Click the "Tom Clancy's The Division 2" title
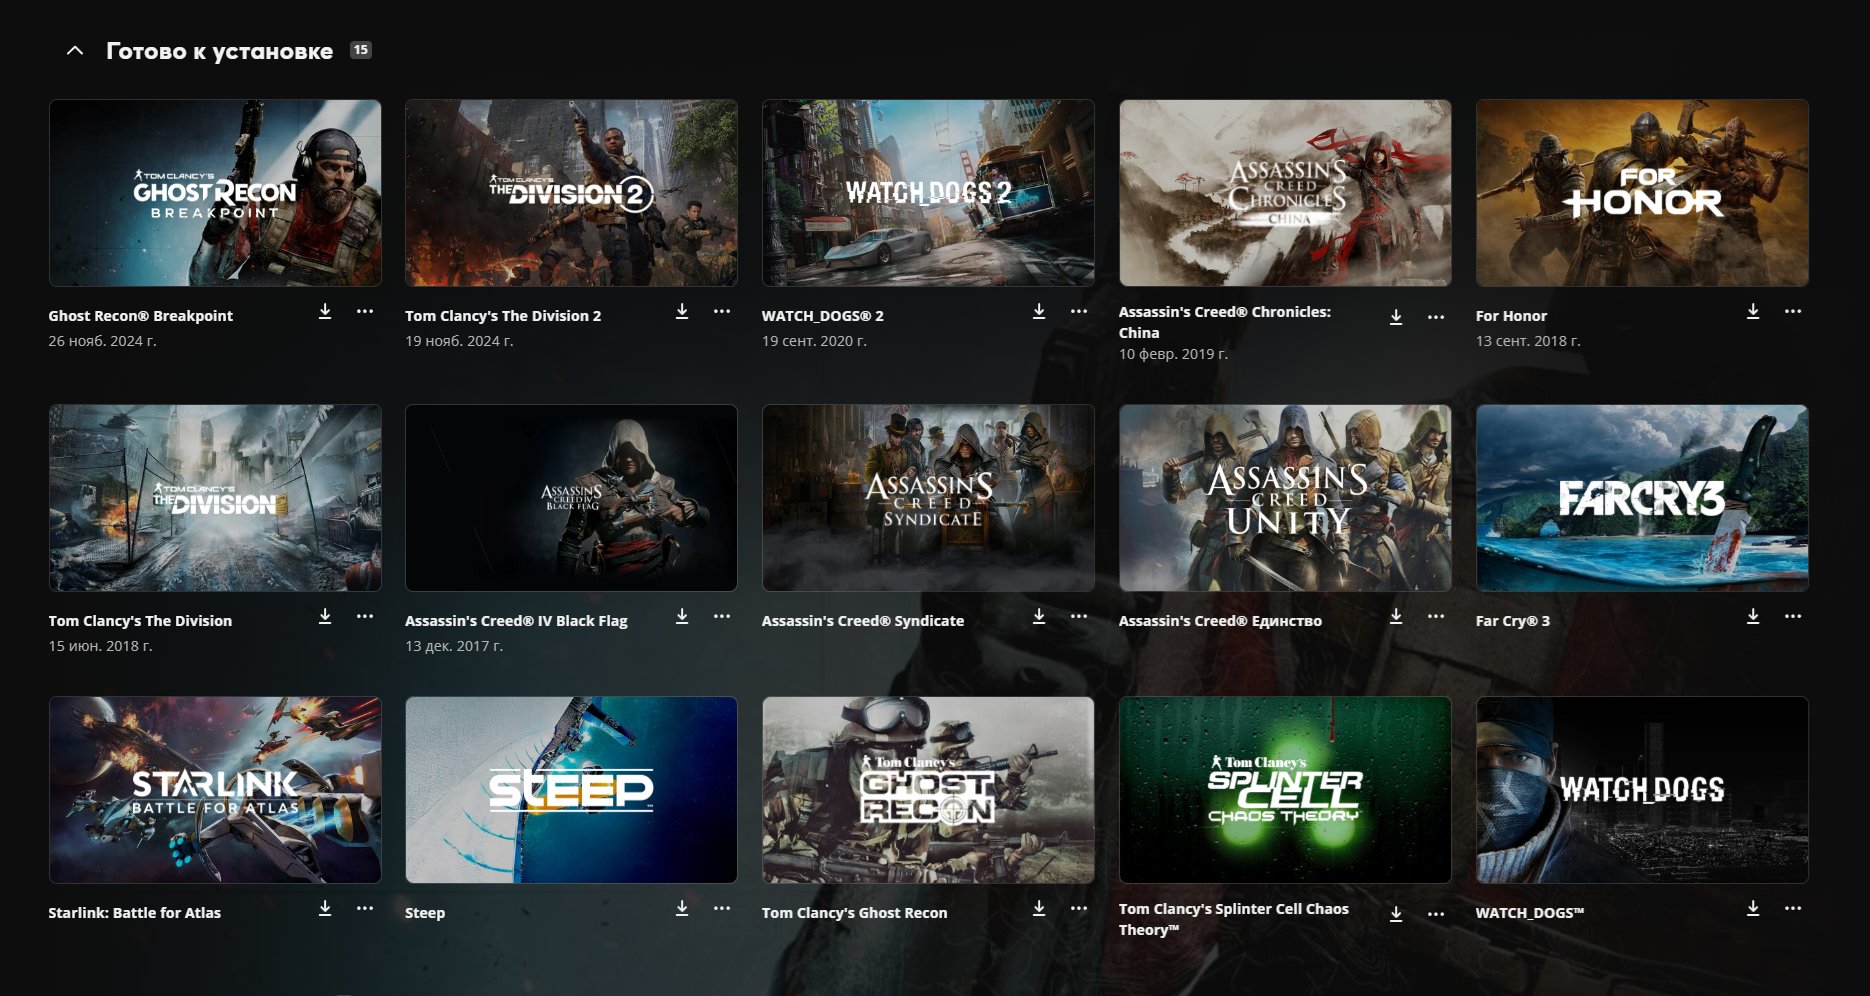The image size is (1870, 996). tap(503, 316)
